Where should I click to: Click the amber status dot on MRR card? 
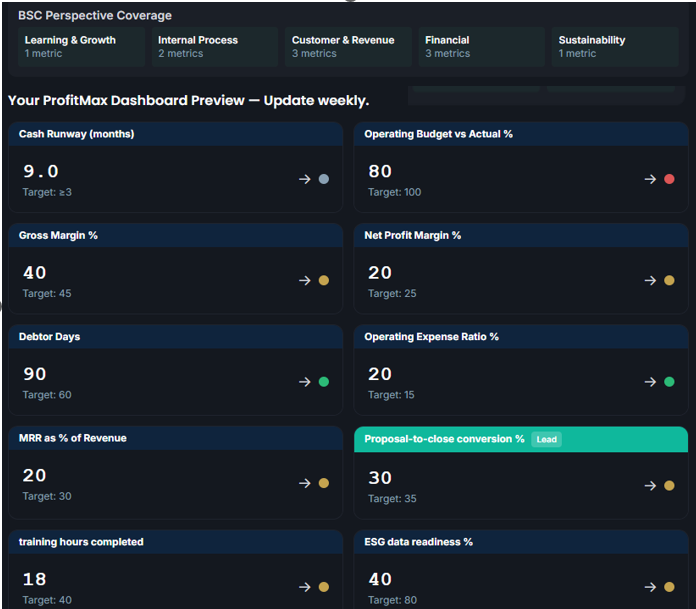click(x=324, y=483)
